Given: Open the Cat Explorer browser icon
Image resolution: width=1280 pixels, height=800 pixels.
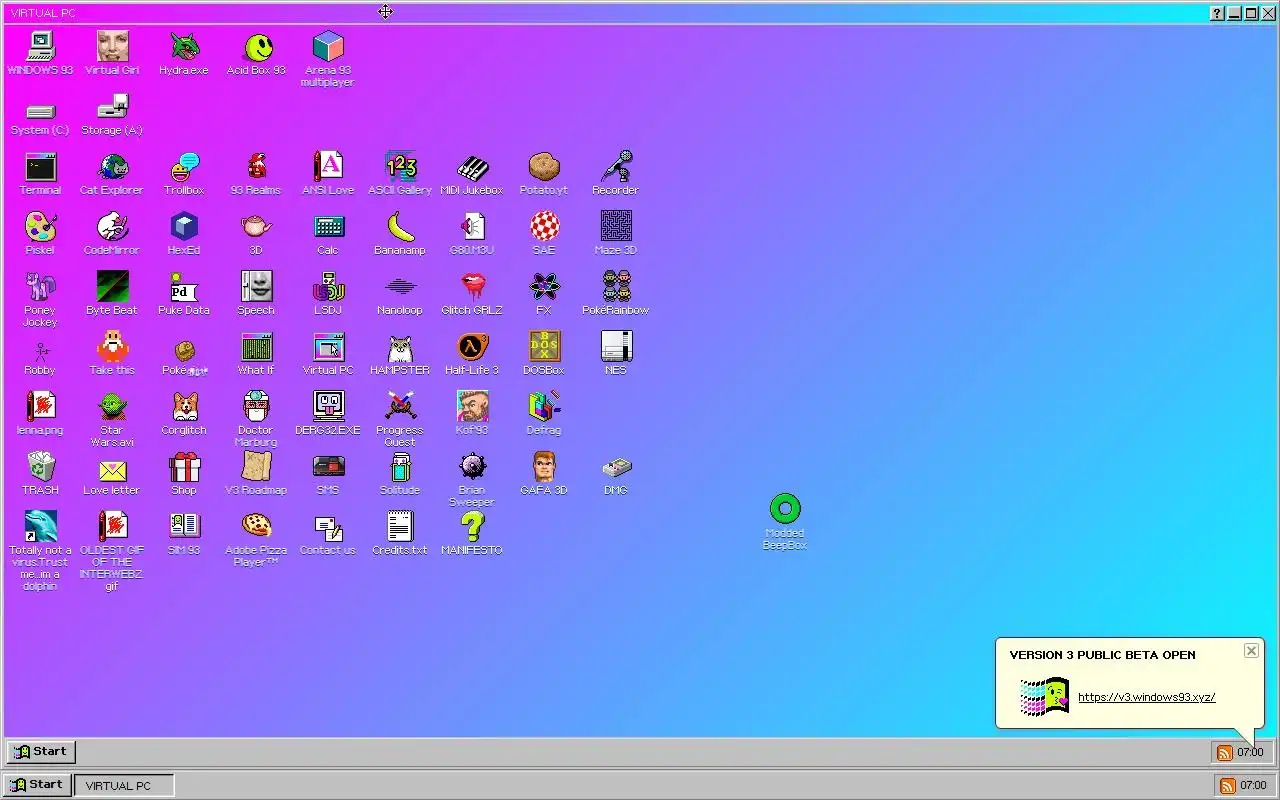Looking at the screenshot, I should [112, 174].
